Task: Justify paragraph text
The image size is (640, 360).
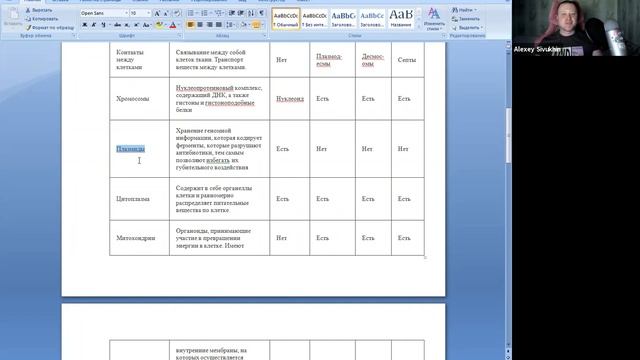Action: tap(219, 25)
